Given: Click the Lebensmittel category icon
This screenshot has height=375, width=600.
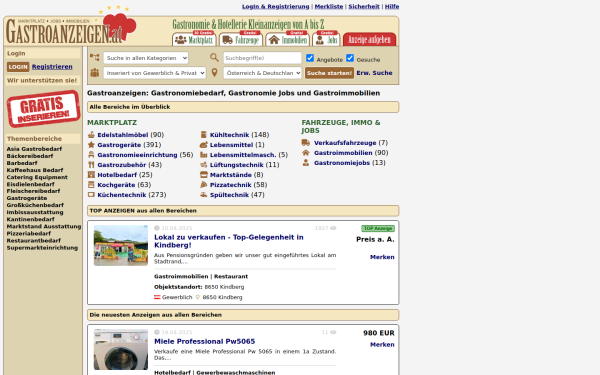Looking at the screenshot, I should coord(204,145).
